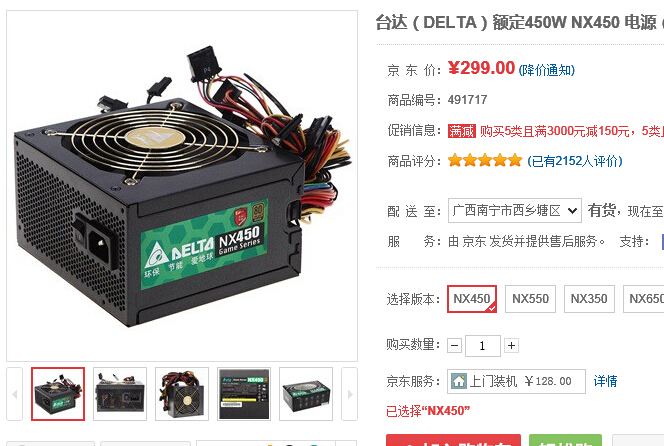Select the spec label thumbnail
Viewport: 664px width, 446px height.
pos(244,394)
